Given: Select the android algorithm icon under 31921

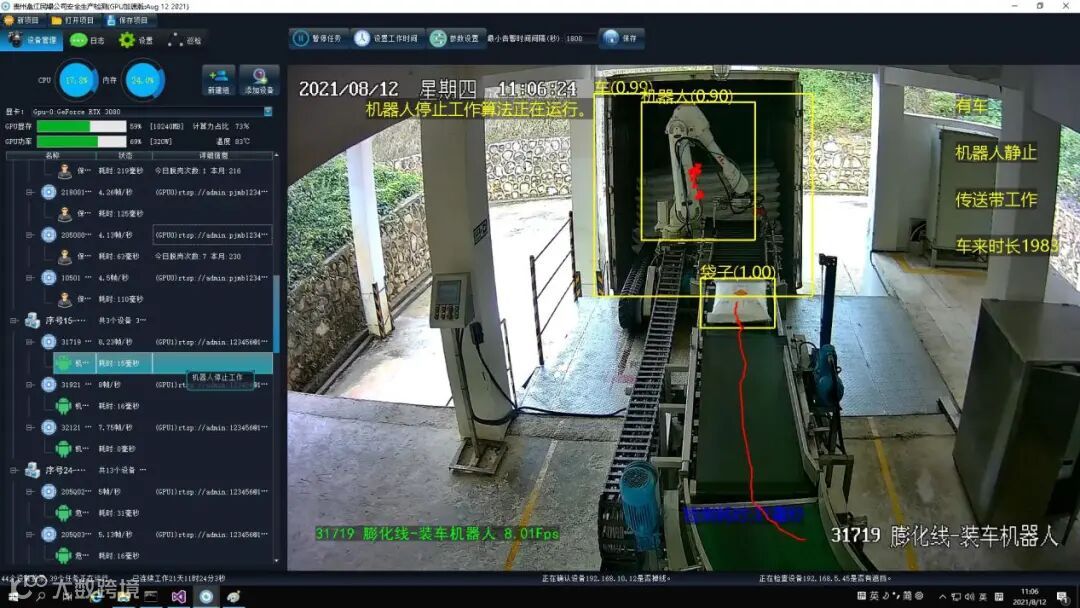Looking at the screenshot, I should coord(63,406).
